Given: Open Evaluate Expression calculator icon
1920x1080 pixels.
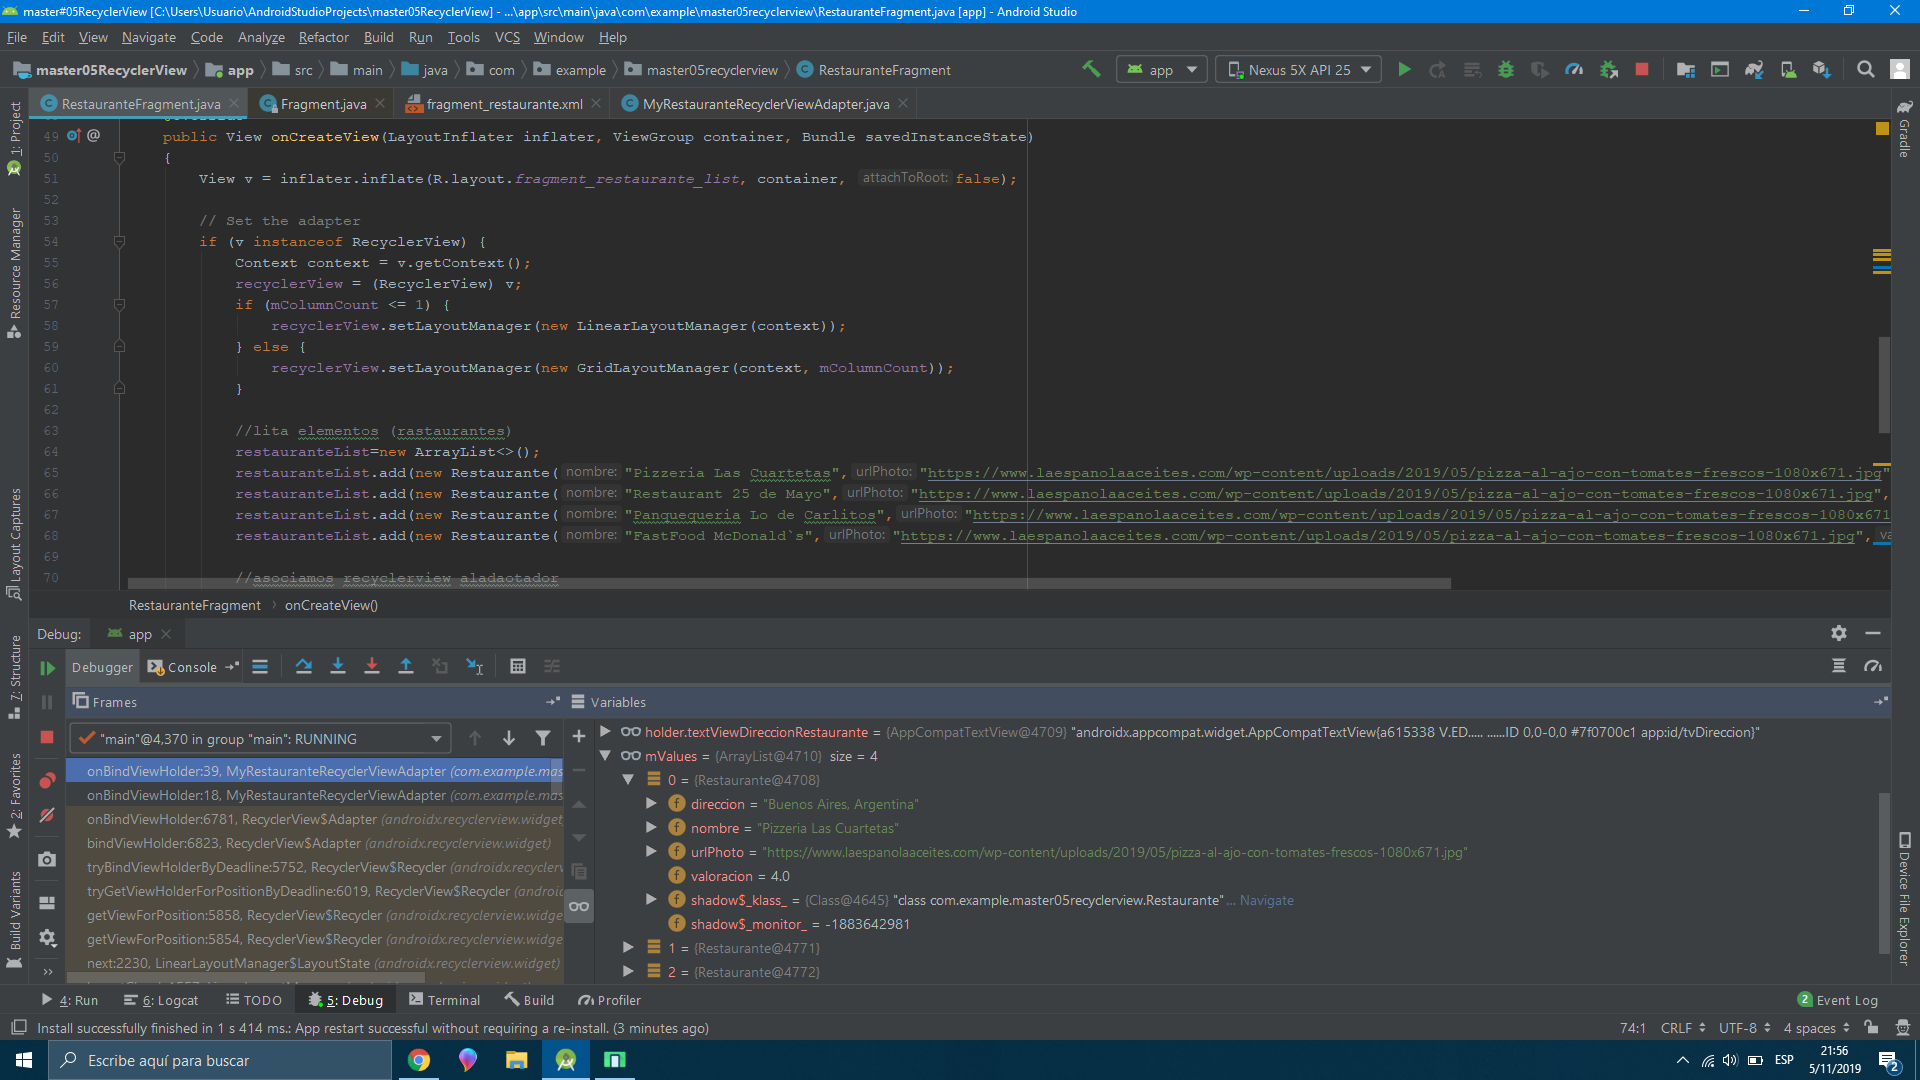Looking at the screenshot, I should point(518,666).
